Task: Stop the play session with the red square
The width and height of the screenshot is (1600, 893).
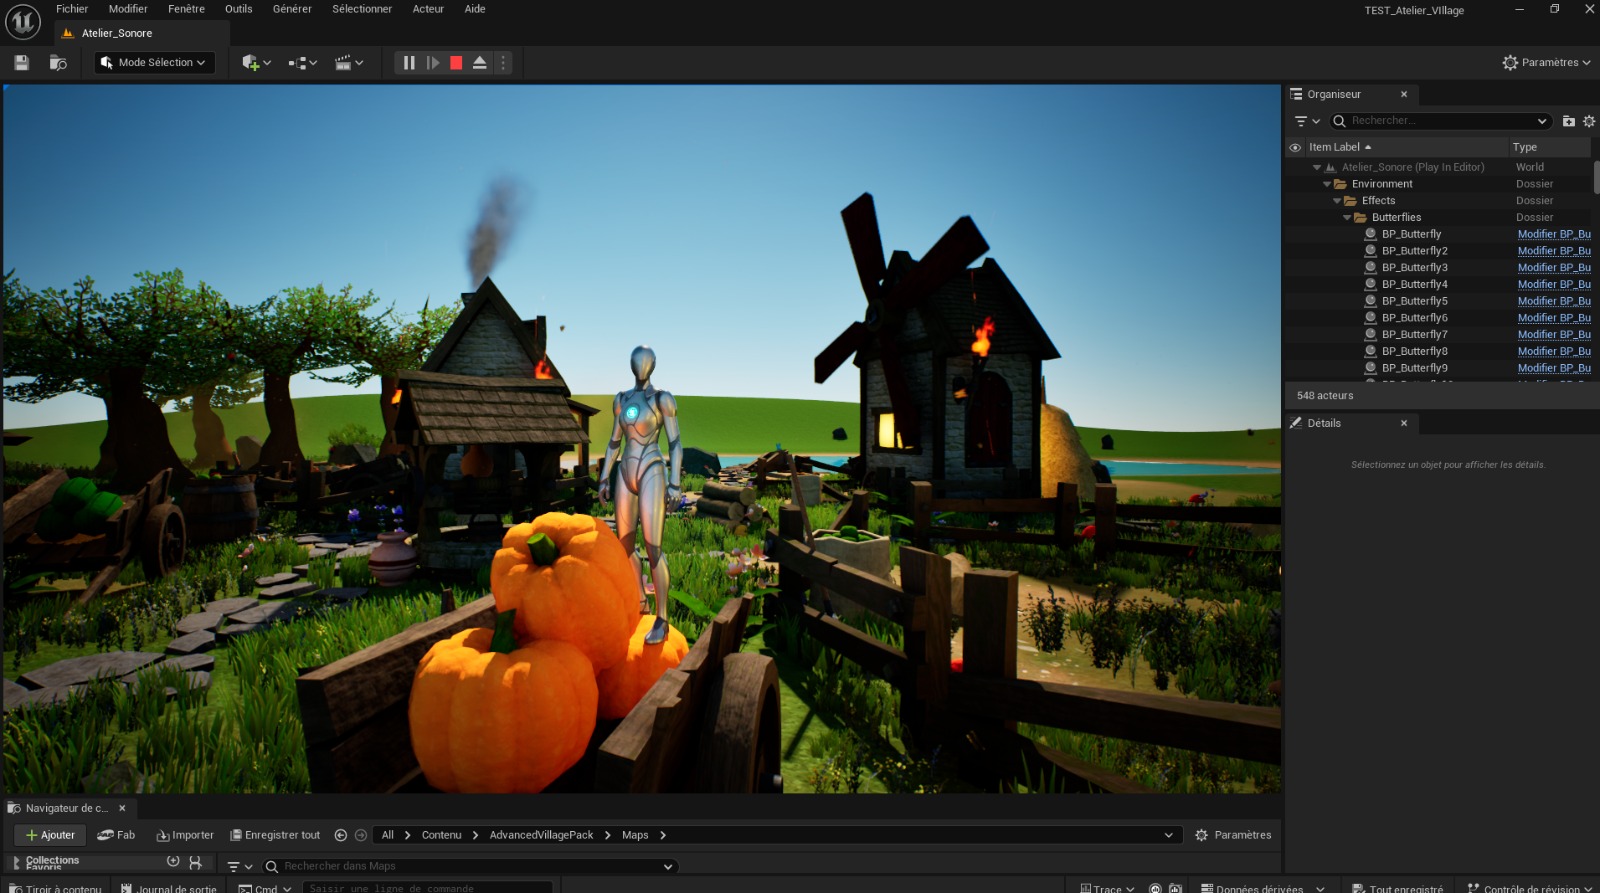Action: [x=456, y=63]
